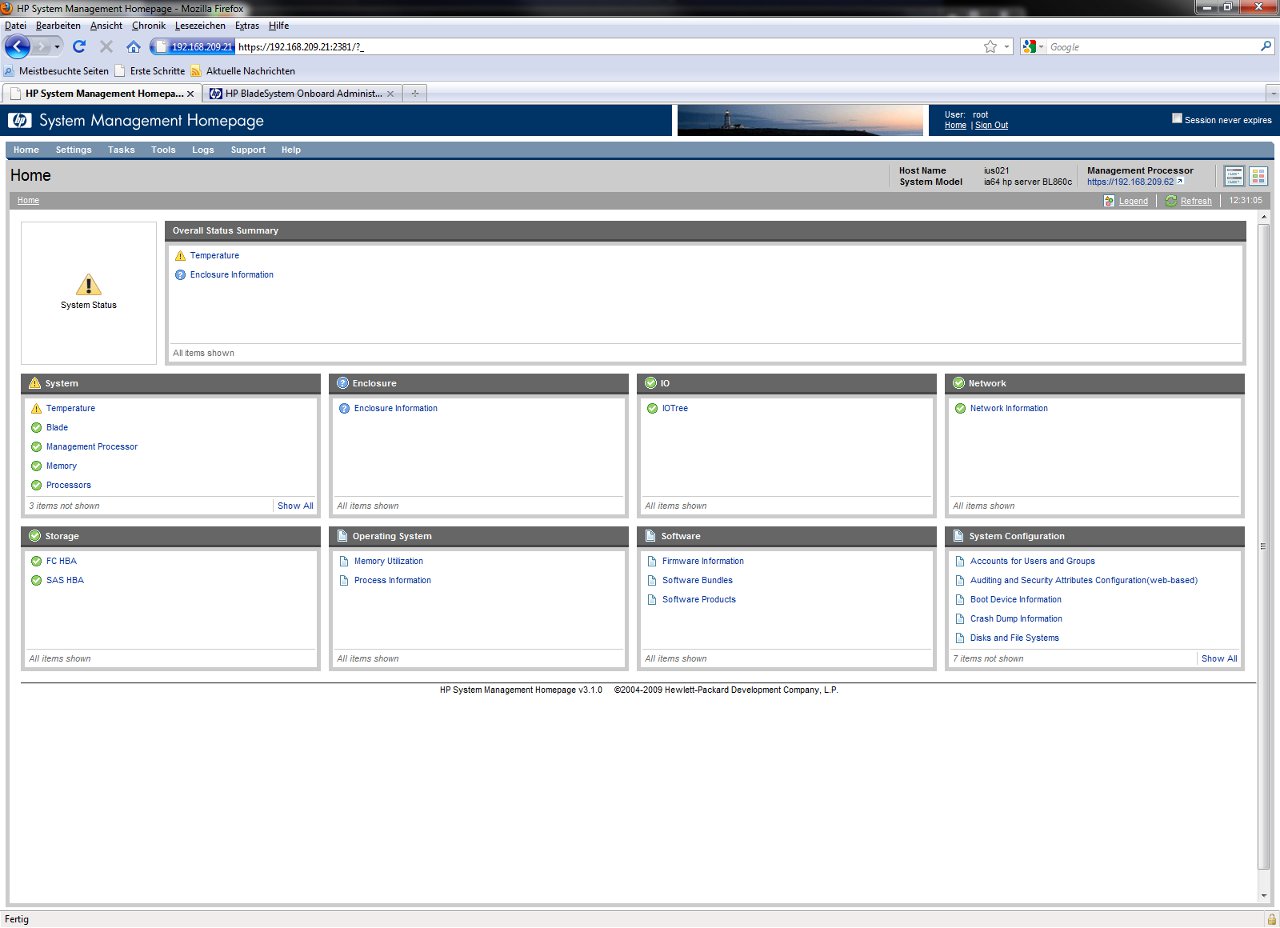Open Disks and File Systems link

[x=1014, y=638]
